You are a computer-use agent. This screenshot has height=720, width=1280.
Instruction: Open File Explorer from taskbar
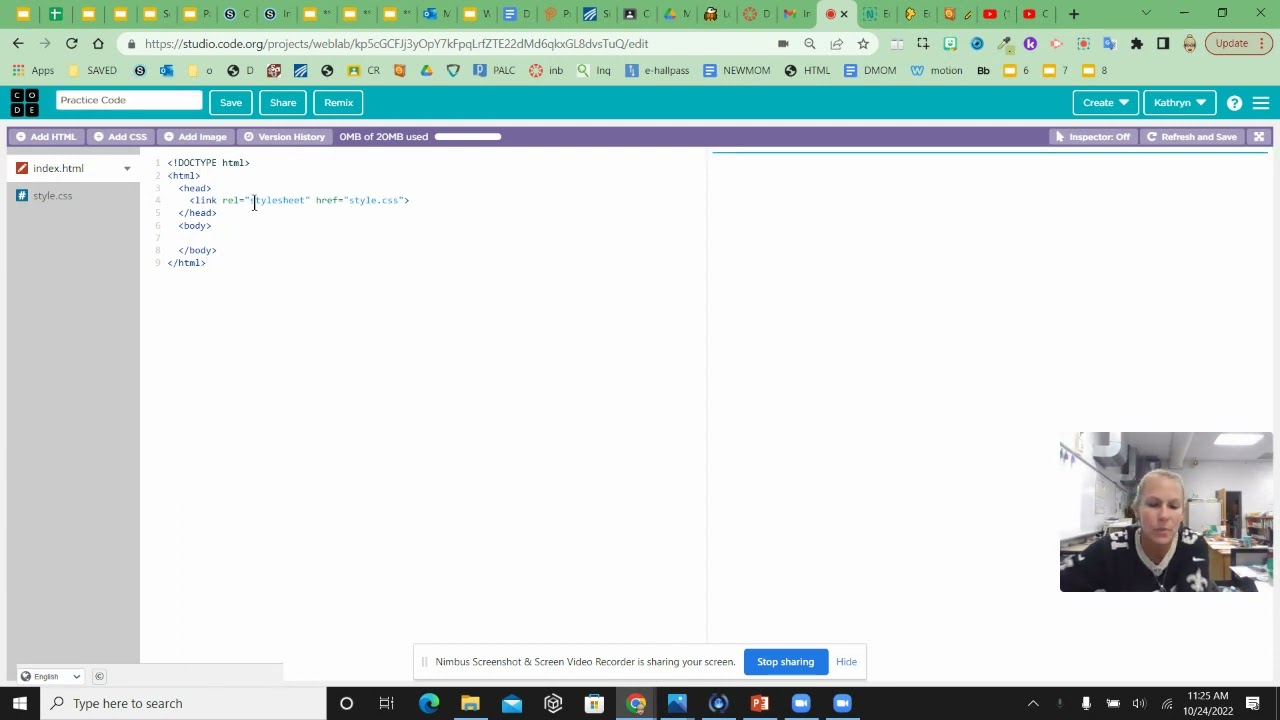[x=470, y=703]
